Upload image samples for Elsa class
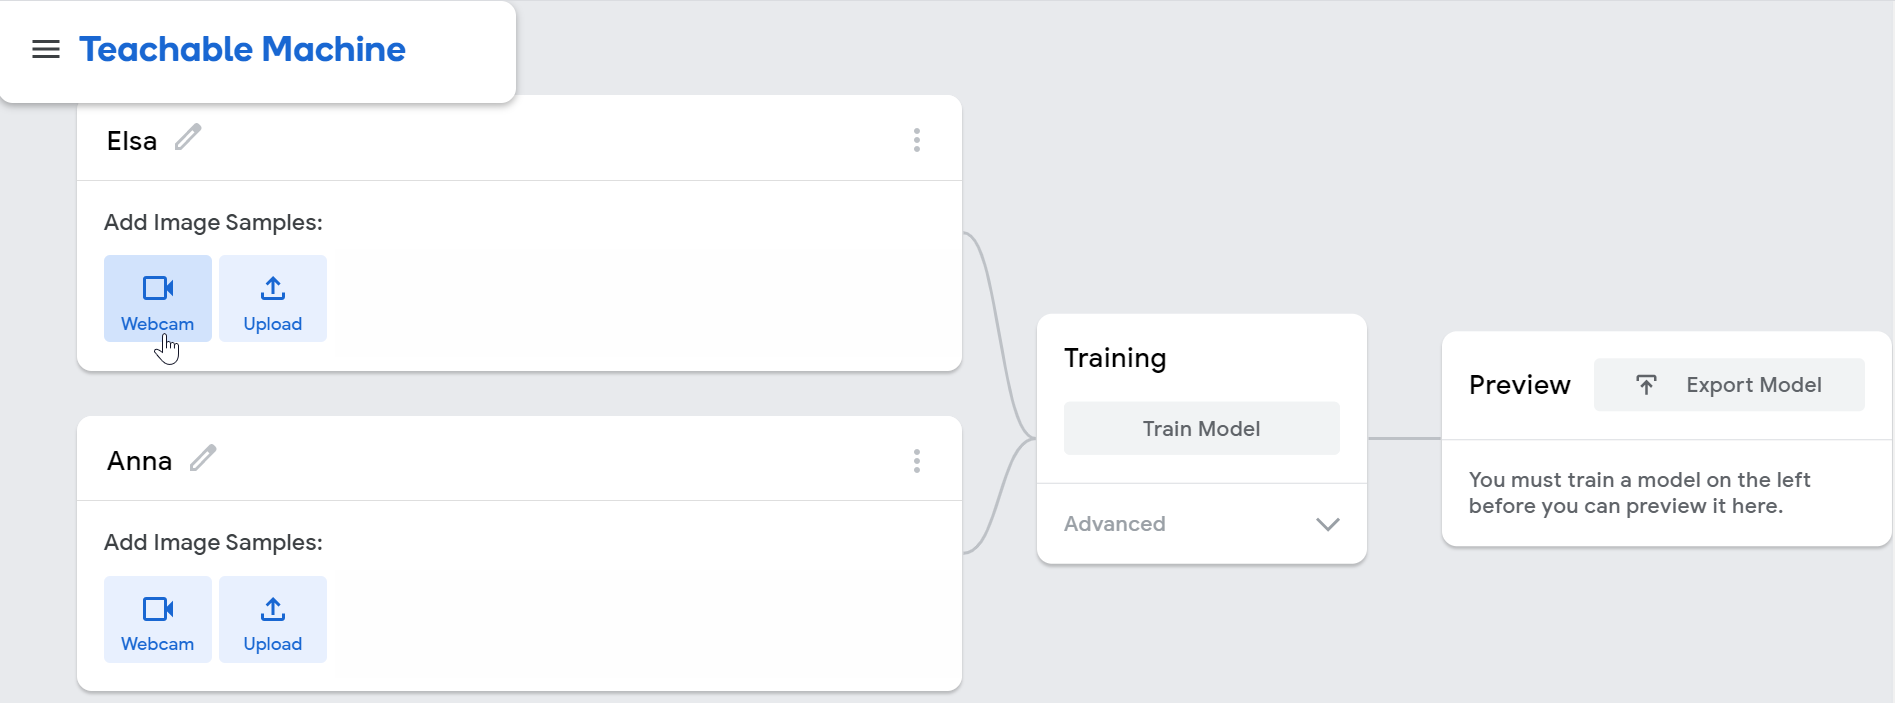 (272, 299)
